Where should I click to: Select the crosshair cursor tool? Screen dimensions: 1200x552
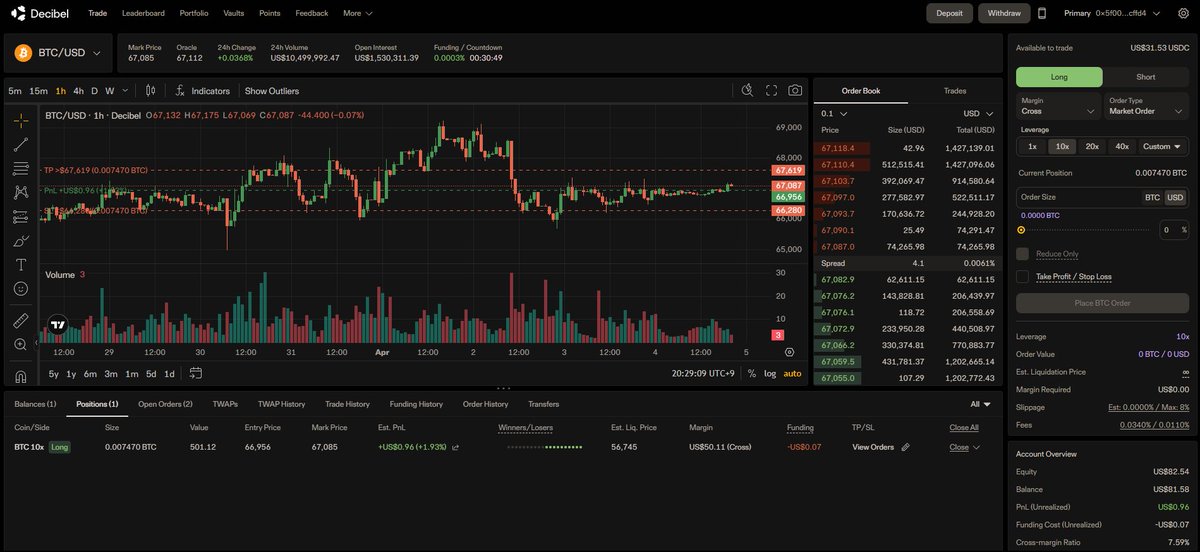(x=21, y=120)
